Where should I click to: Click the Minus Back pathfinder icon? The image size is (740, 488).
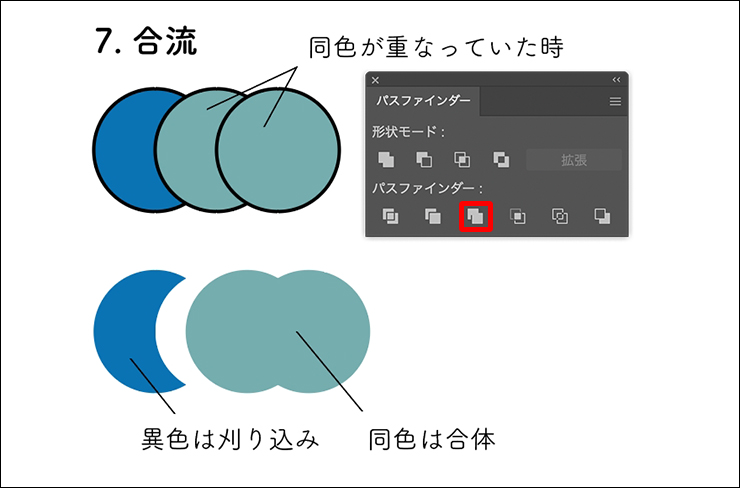602,216
